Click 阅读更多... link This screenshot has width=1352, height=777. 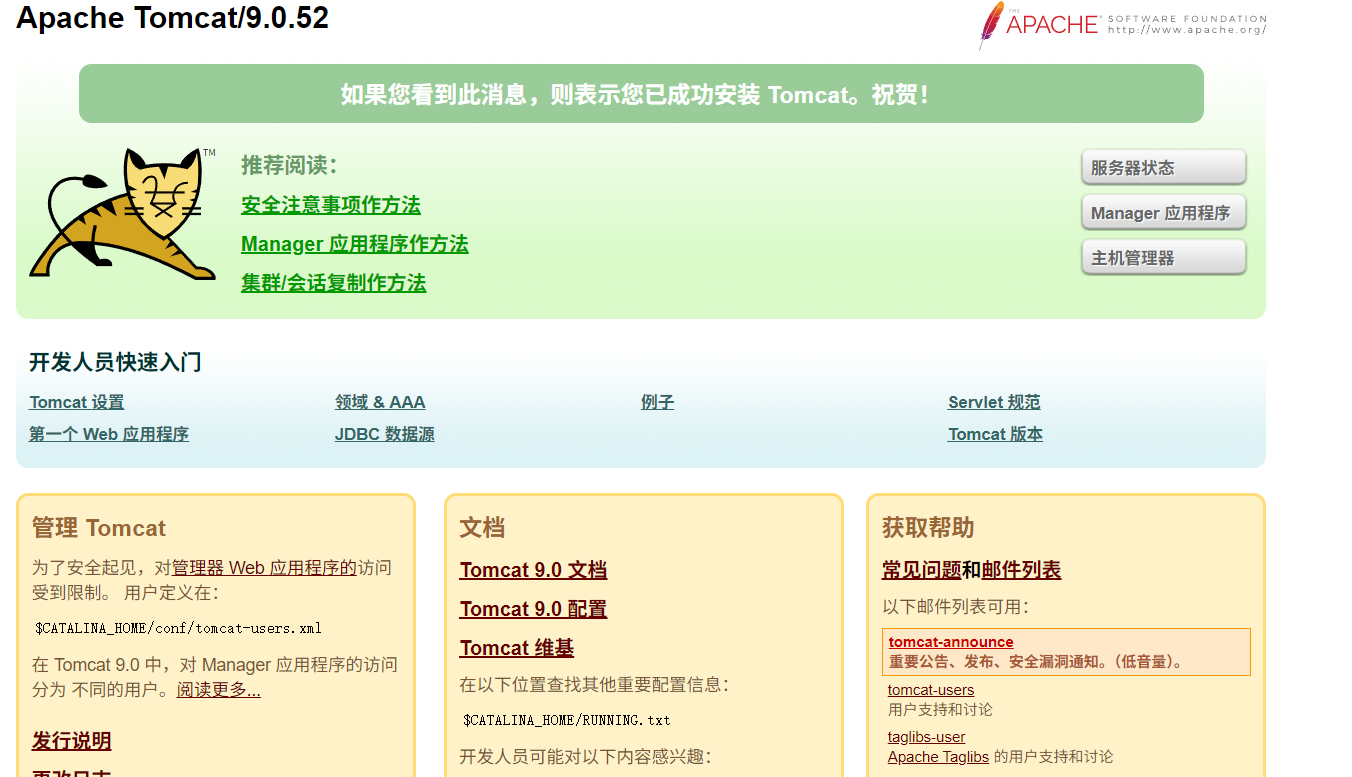click(x=219, y=690)
